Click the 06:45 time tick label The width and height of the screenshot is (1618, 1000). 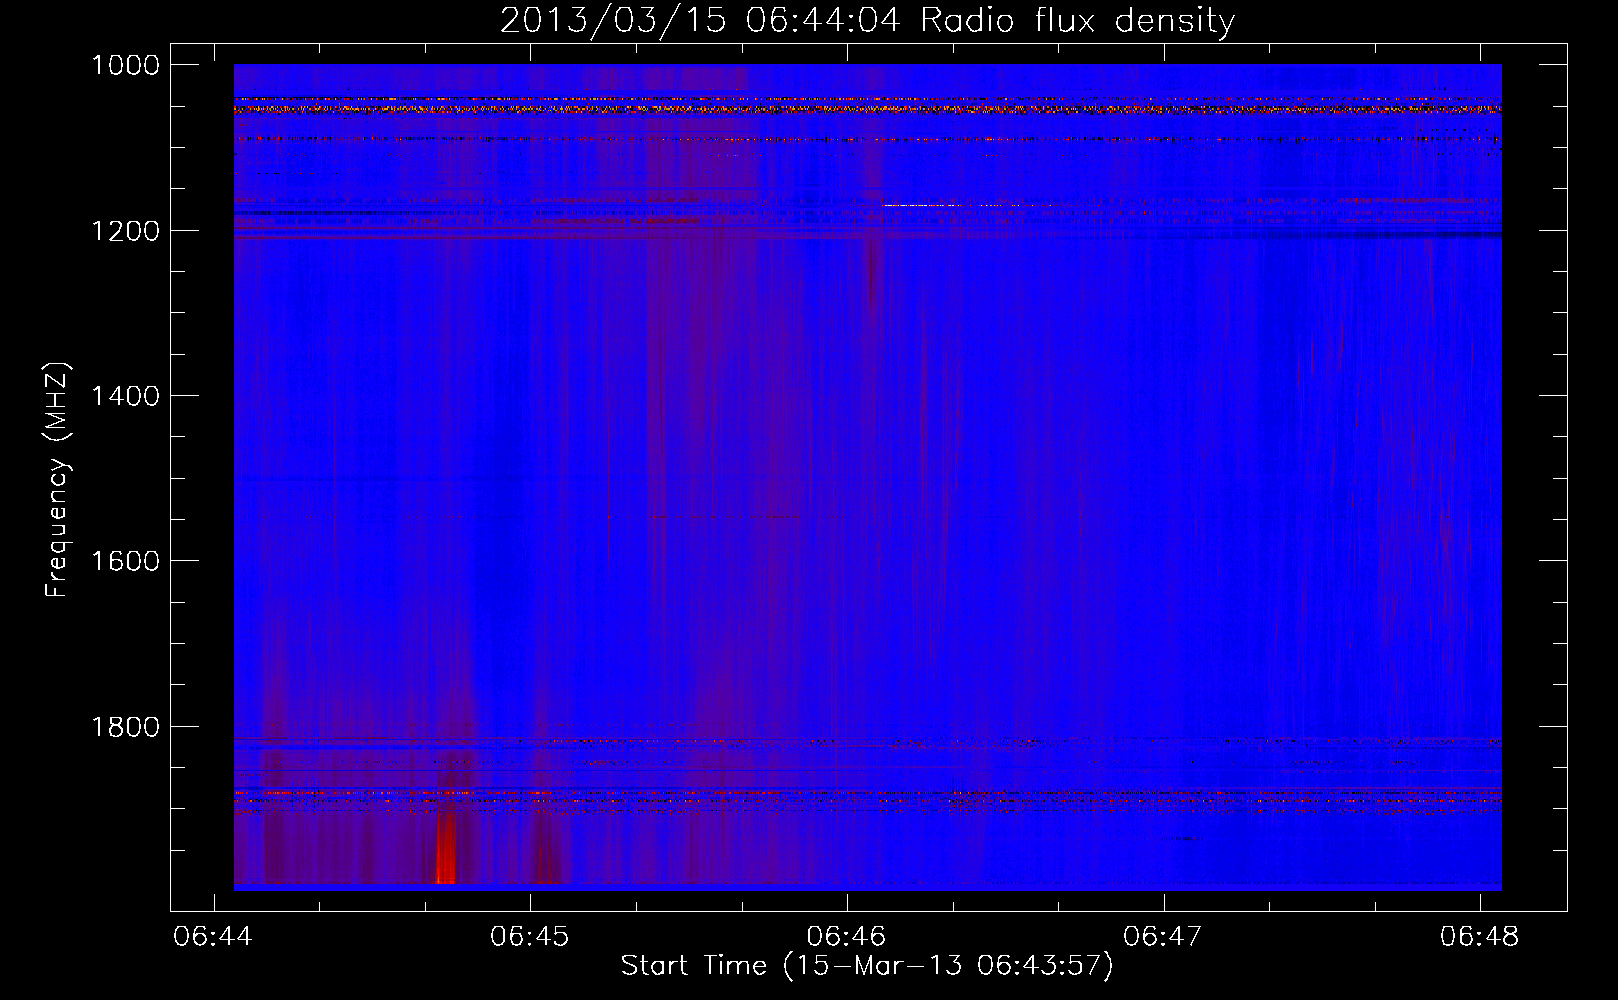click(529, 937)
